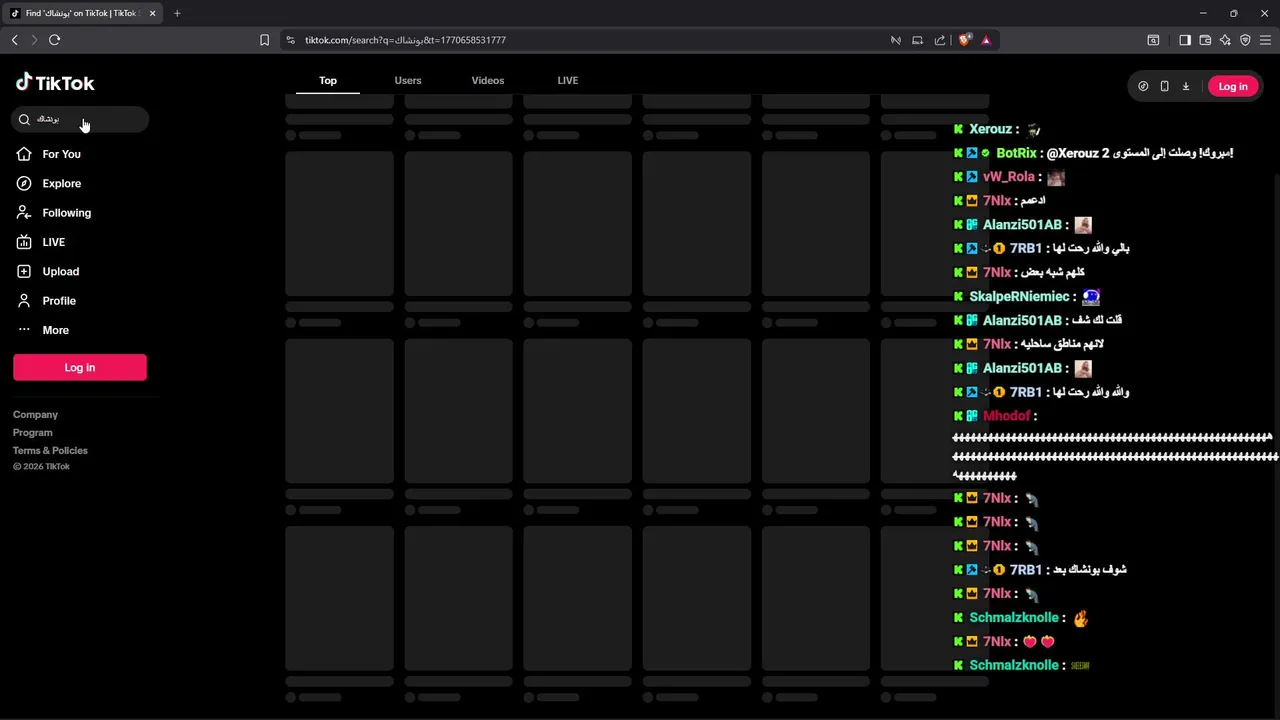Open the Brave VPN shield icon
1280x720 pixels.
click(x=1245, y=40)
